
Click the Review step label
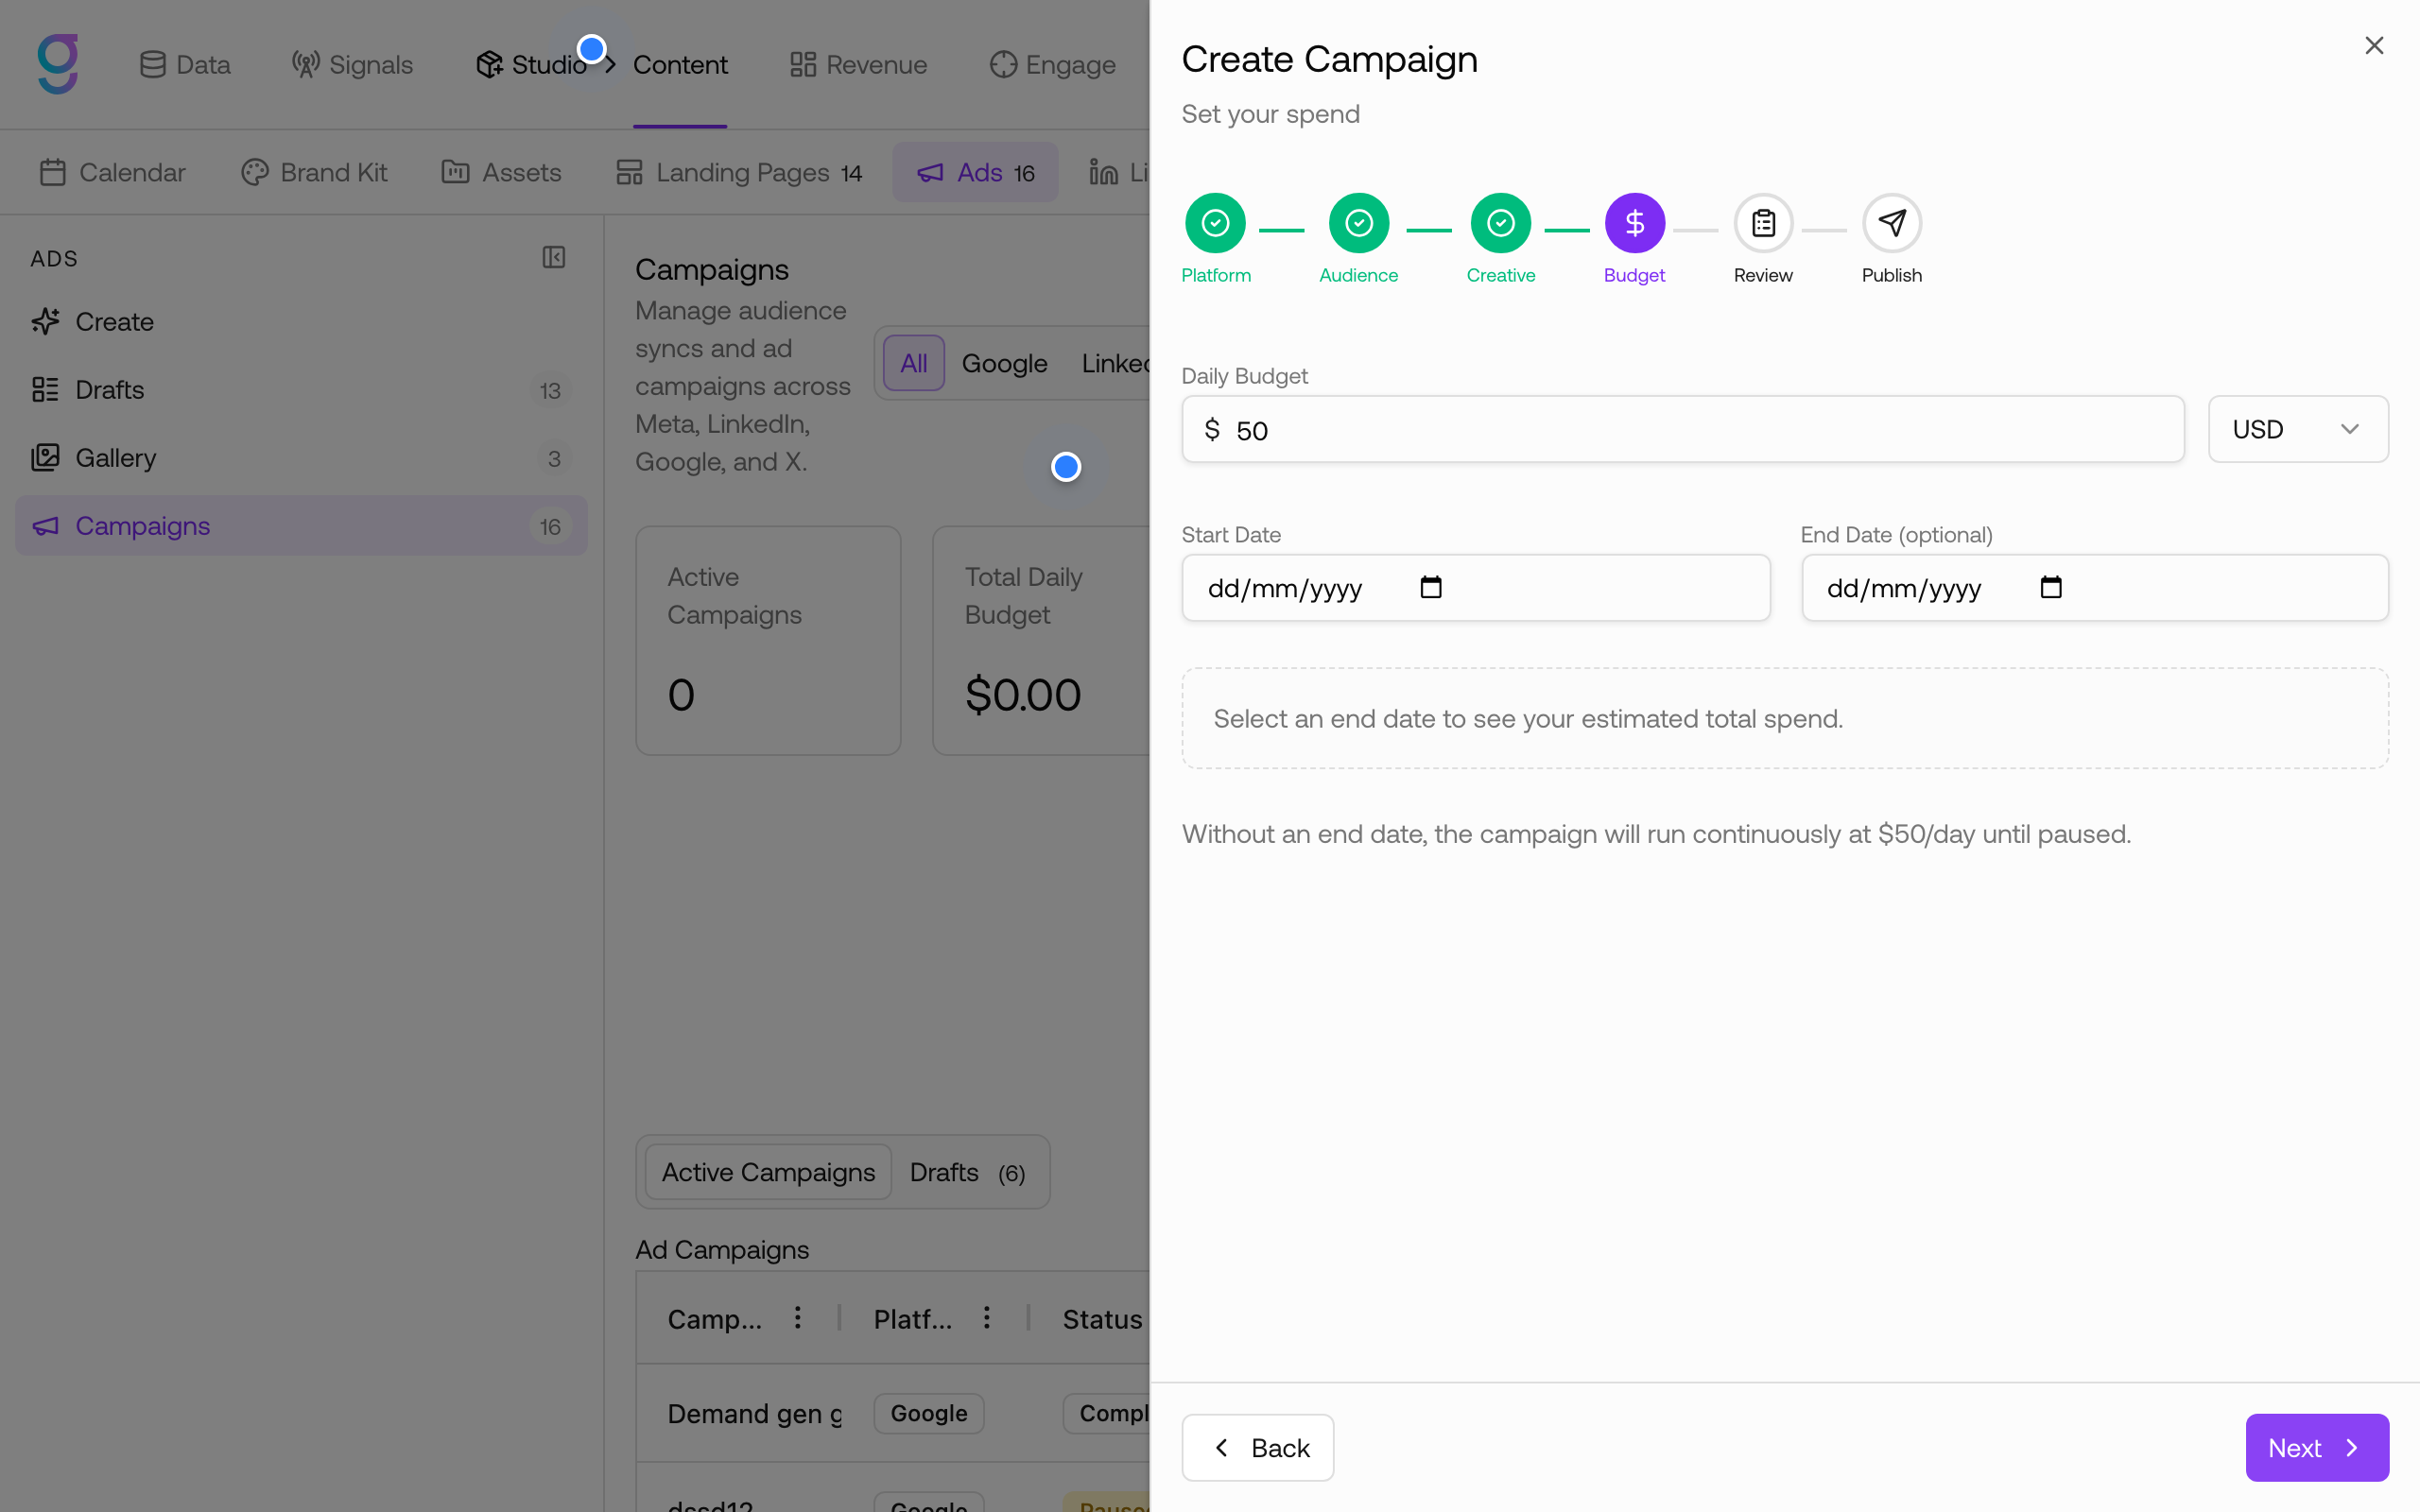coord(1763,275)
